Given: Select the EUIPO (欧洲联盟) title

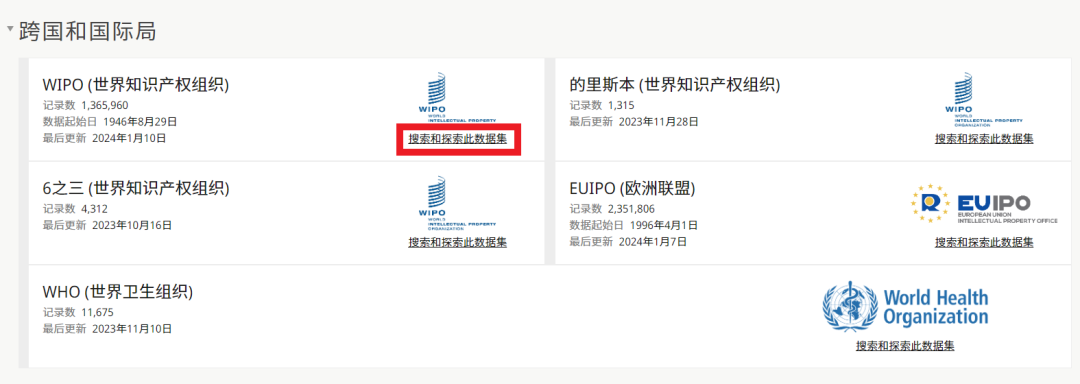Looking at the screenshot, I should pos(632,188).
